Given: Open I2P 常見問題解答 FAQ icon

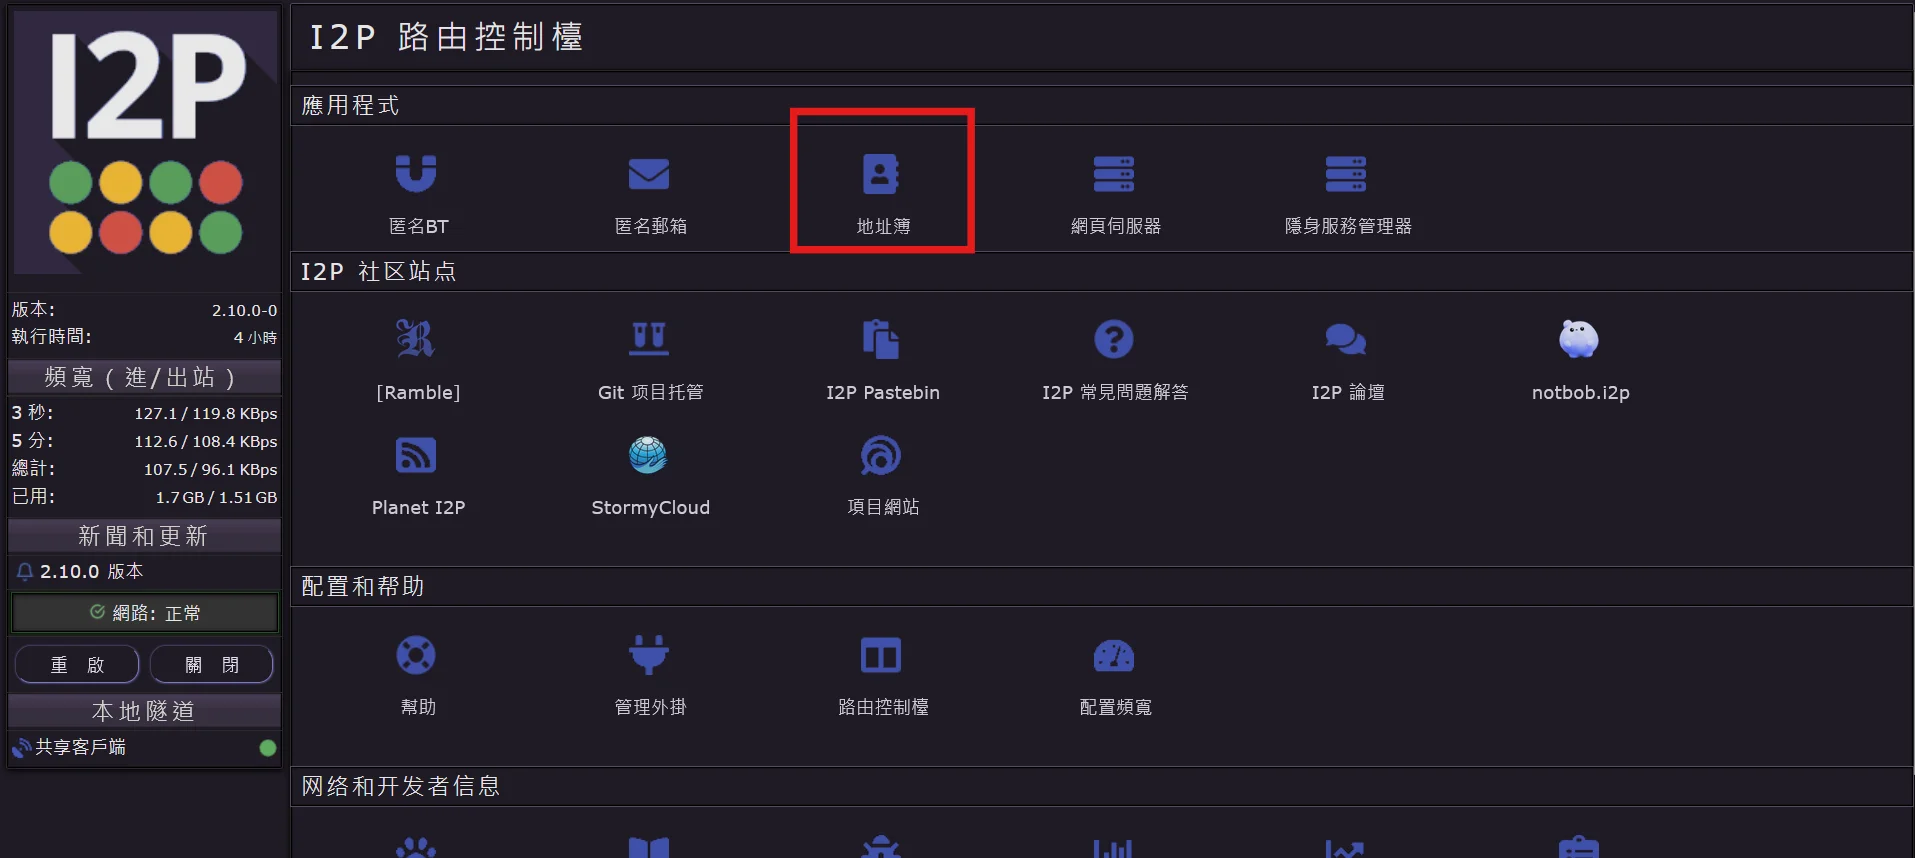Looking at the screenshot, I should (1114, 340).
